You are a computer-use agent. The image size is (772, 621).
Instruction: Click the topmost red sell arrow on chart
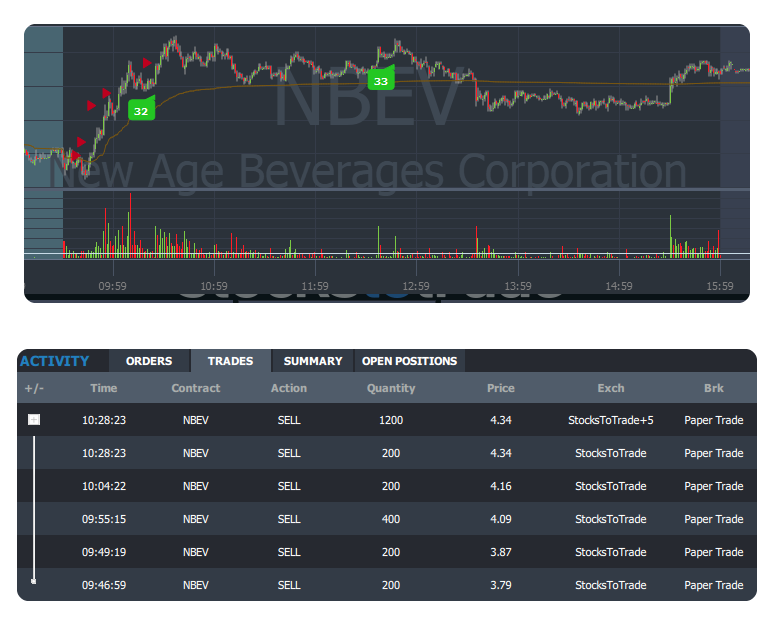pos(148,63)
